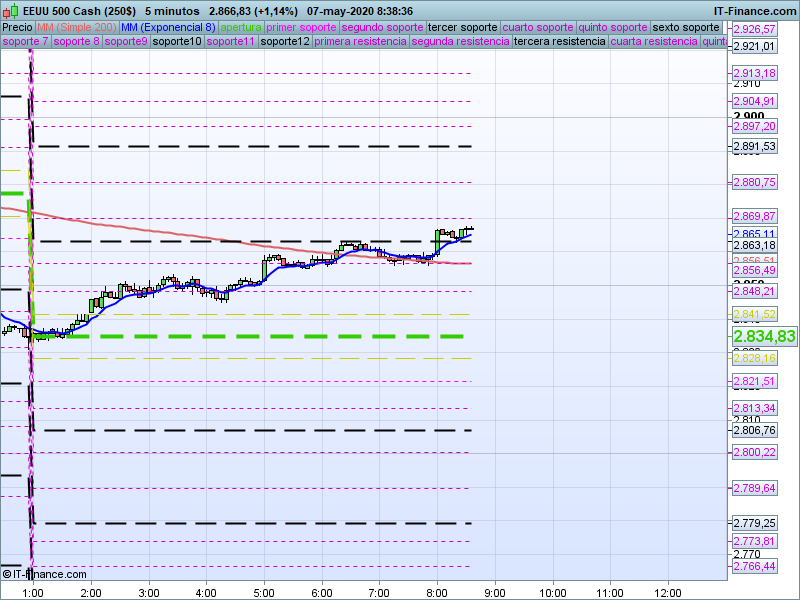Click the 2.806,76 price level label

coord(754,430)
